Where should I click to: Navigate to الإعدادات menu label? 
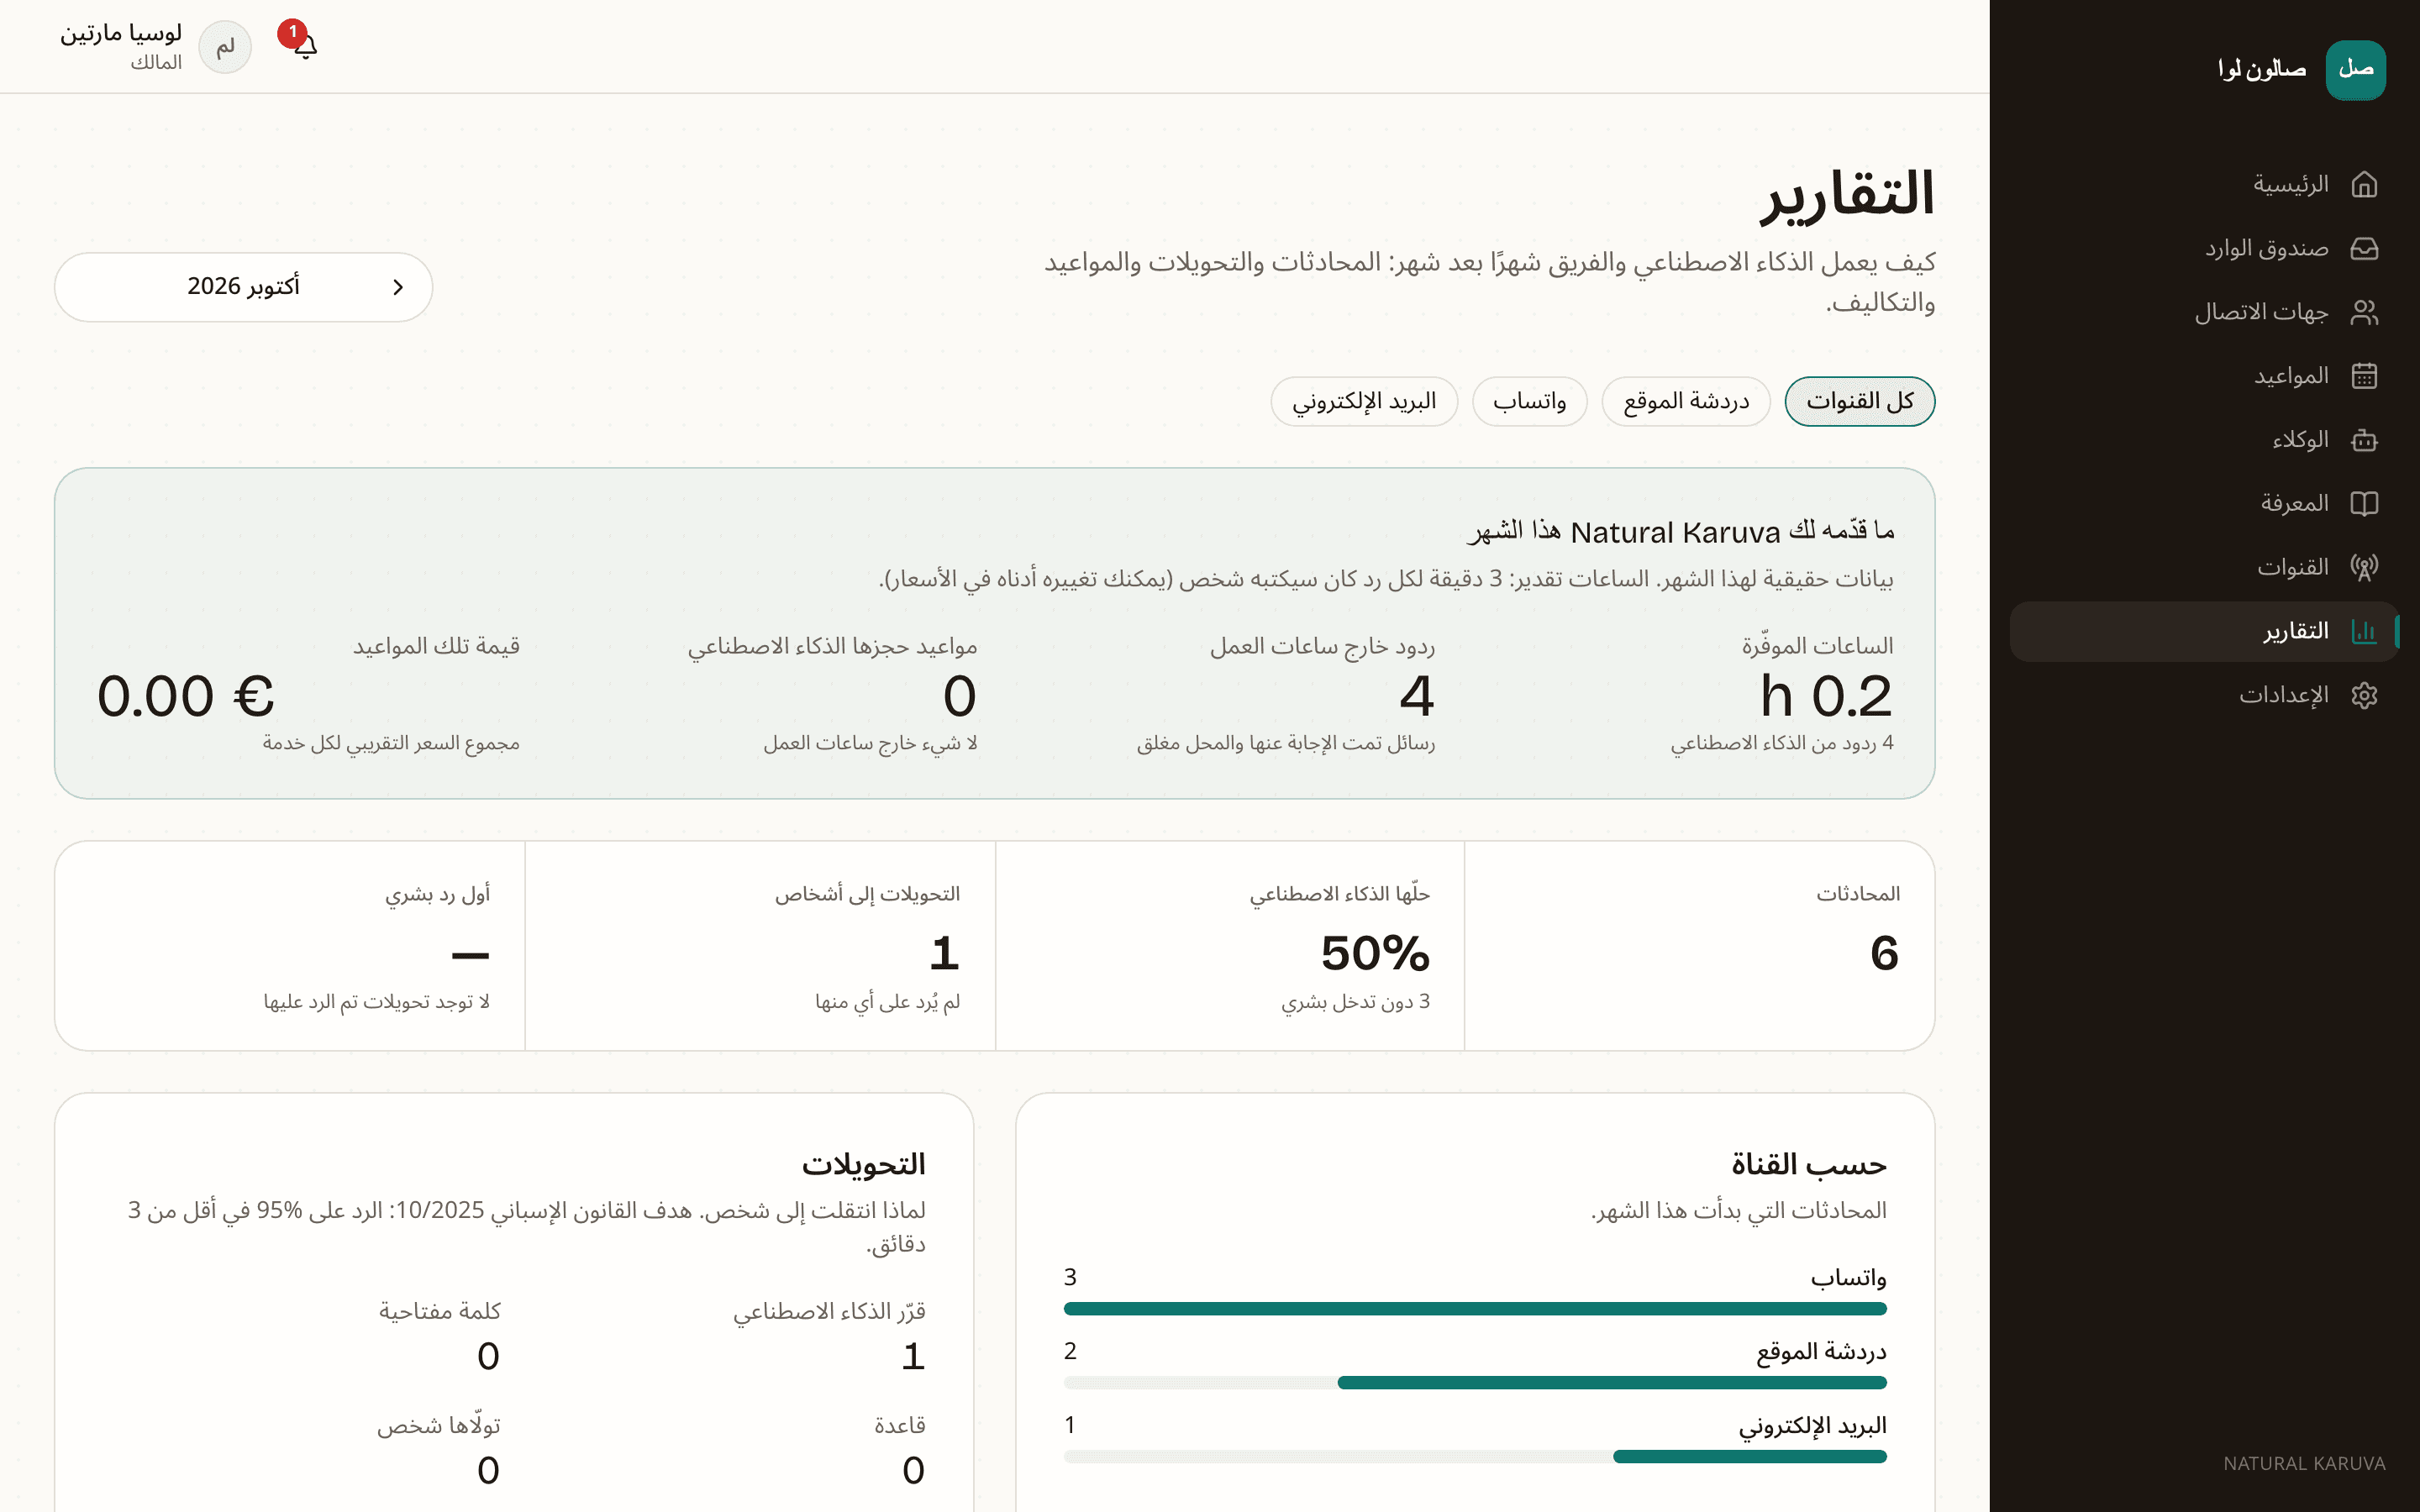point(2284,696)
